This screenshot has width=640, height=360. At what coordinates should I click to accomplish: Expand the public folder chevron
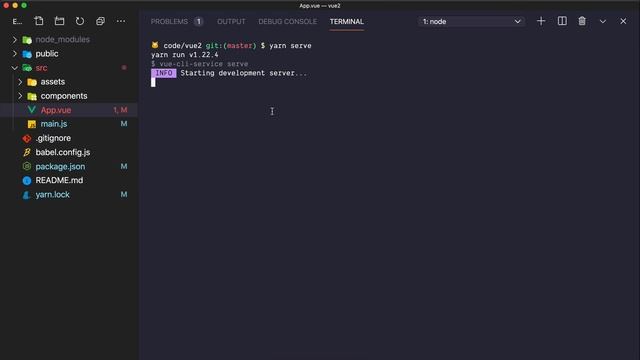[15, 54]
